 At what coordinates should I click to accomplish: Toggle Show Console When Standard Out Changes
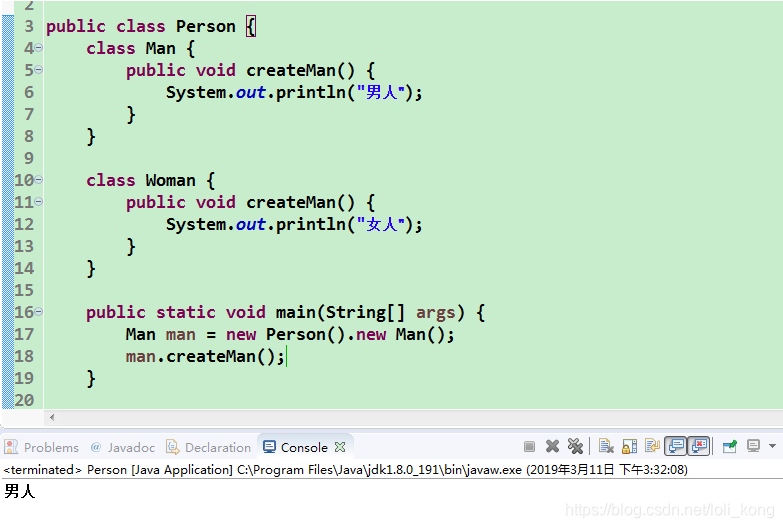(676, 446)
